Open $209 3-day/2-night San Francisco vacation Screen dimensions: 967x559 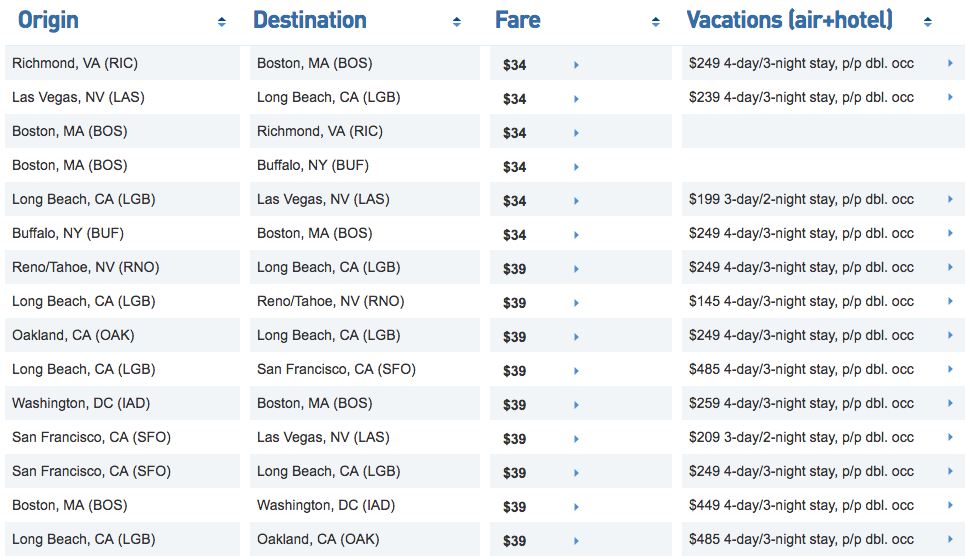tap(801, 437)
